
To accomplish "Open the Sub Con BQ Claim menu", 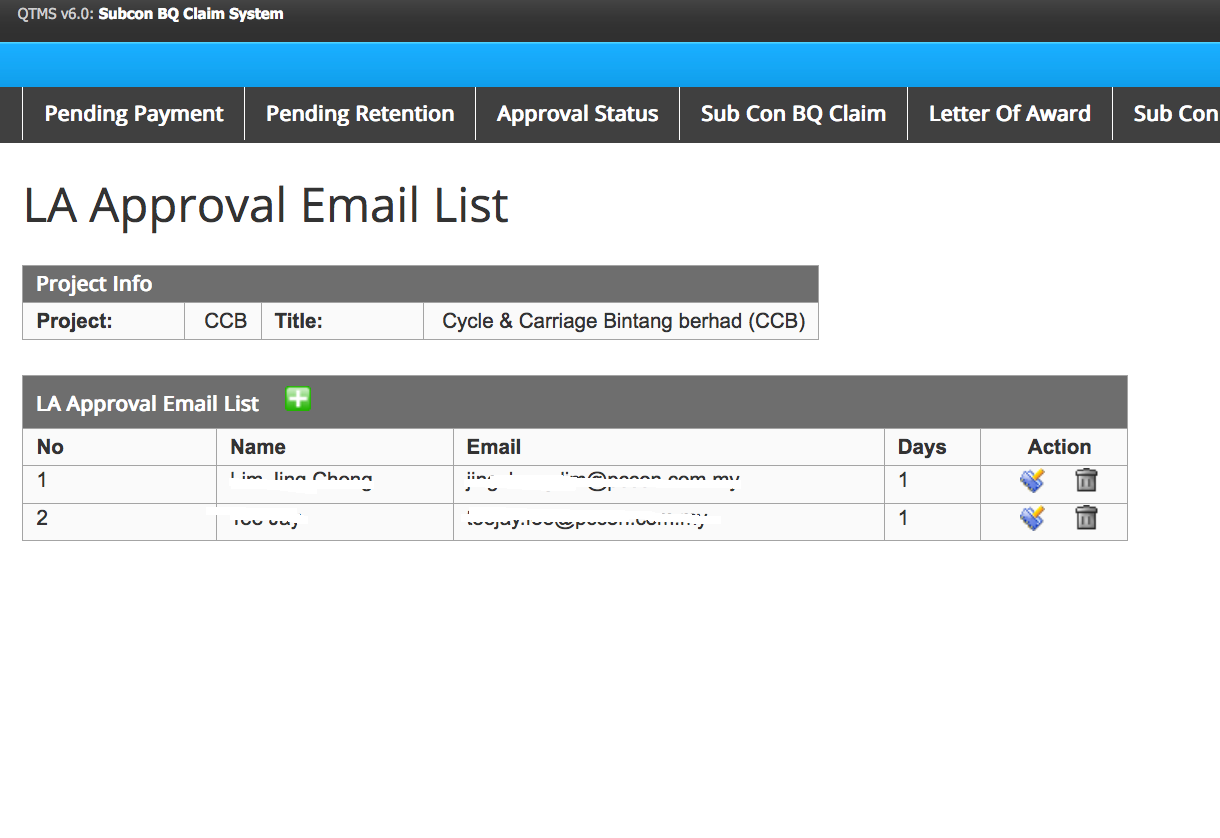I will [x=793, y=114].
